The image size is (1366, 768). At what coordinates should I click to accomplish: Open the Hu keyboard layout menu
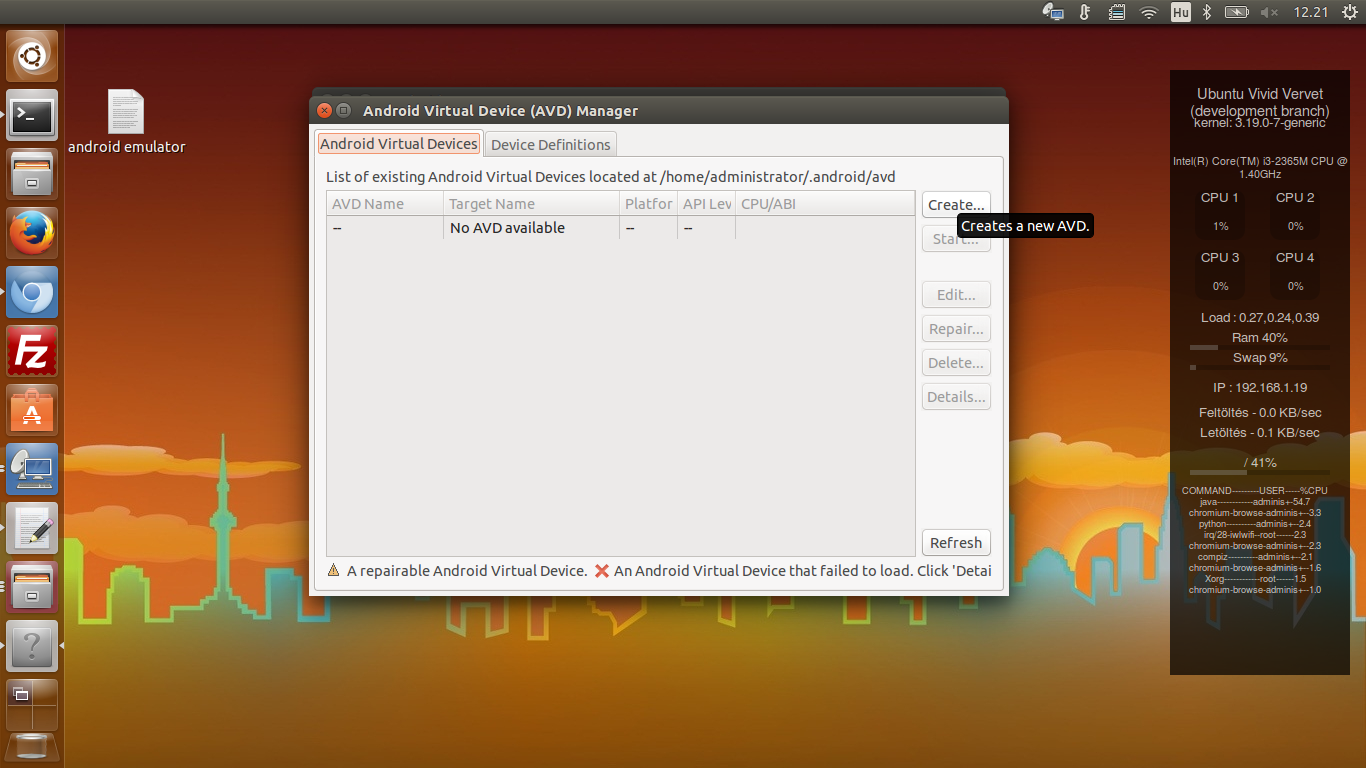[1180, 12]
